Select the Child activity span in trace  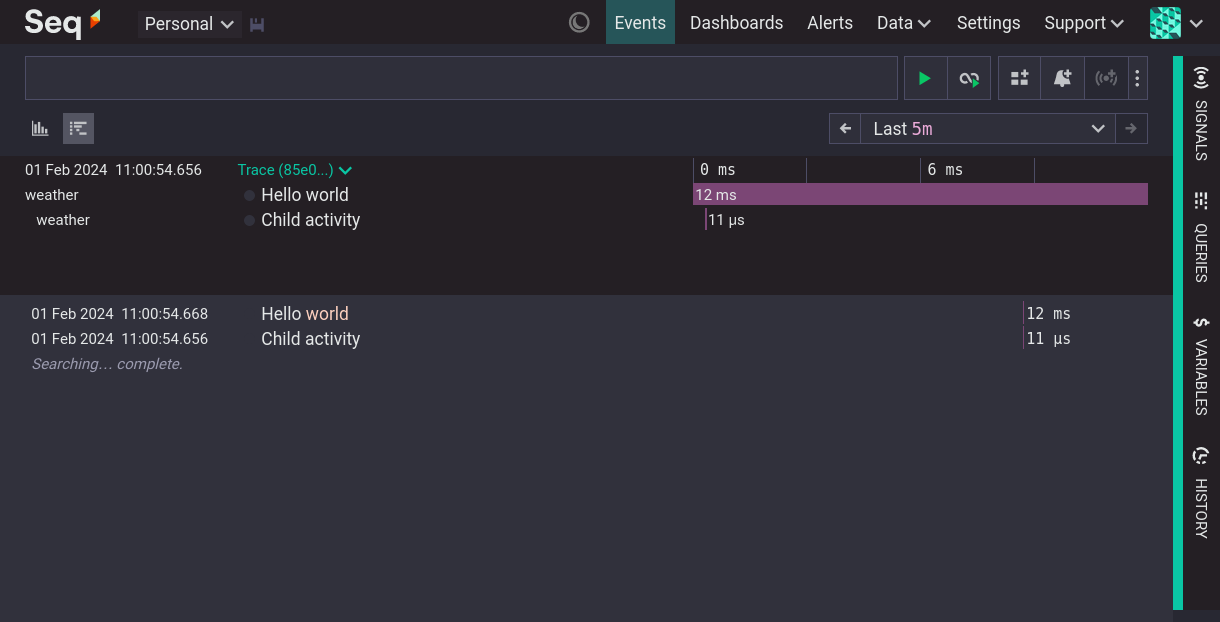pos(310,220)
